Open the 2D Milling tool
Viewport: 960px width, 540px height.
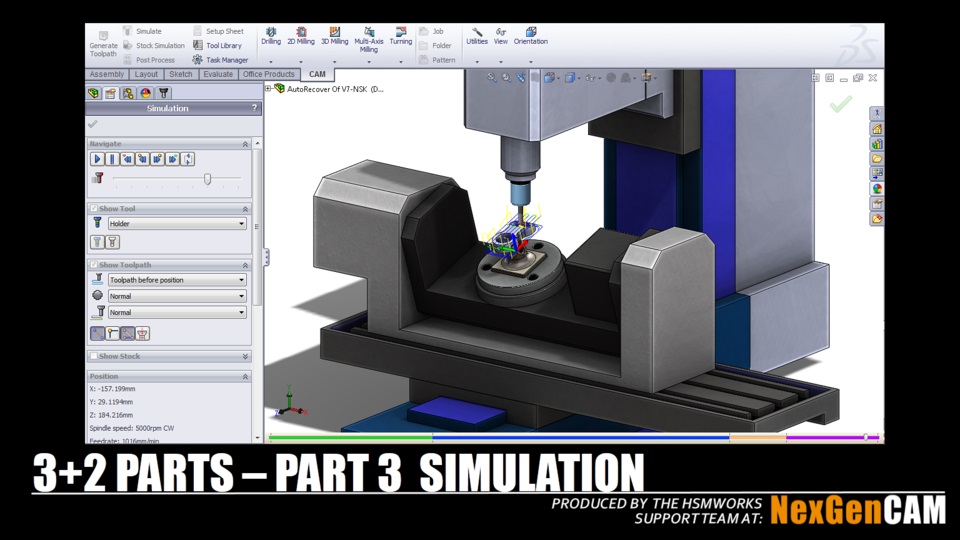(x=301, y=36)
